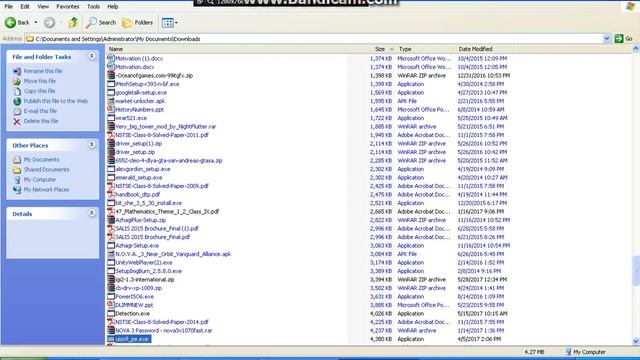Expand the address bar dropdown
This screenshot has width=640, height=360.
coord(607,39)
